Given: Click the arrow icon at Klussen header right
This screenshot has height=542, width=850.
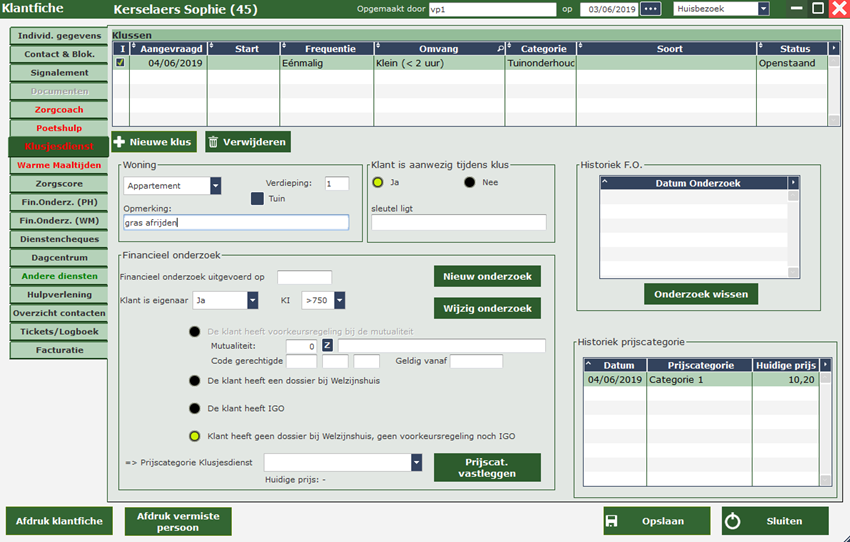Looking at the screenshot, I should [834, 48].
